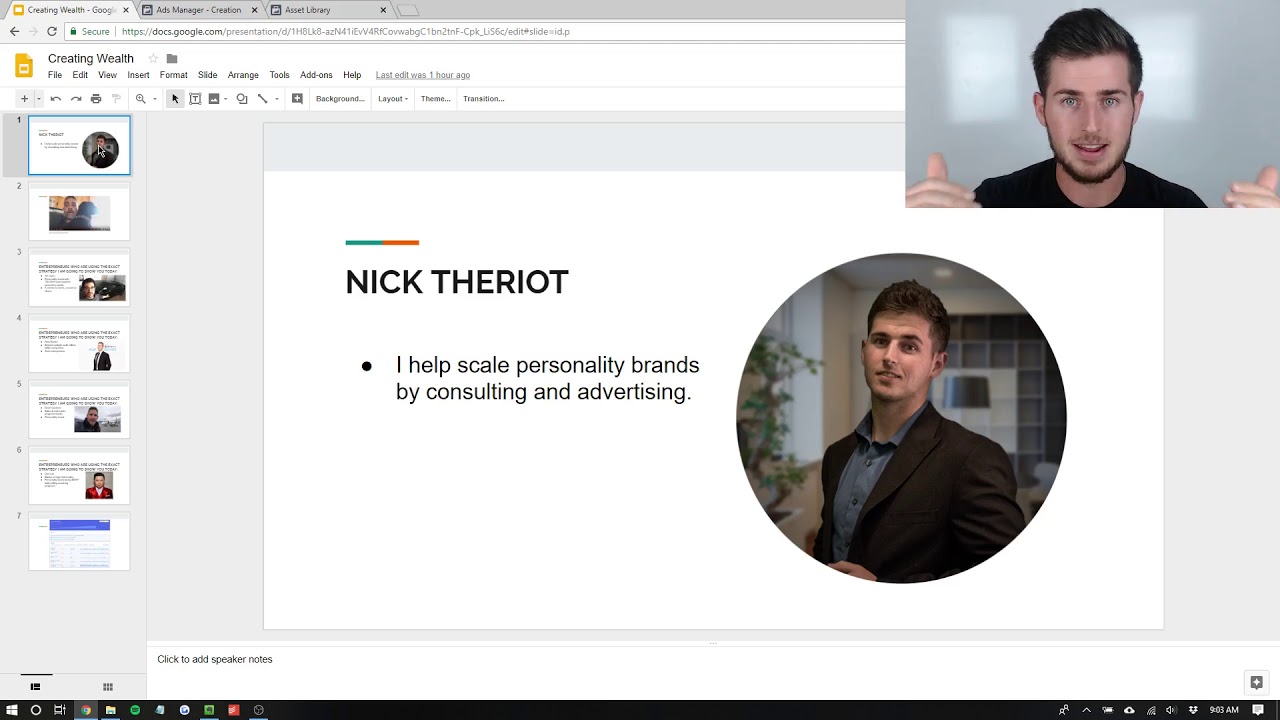1280x720 pixels.
Task: Click the new slide plus button
Action: (x=24, y=99)
